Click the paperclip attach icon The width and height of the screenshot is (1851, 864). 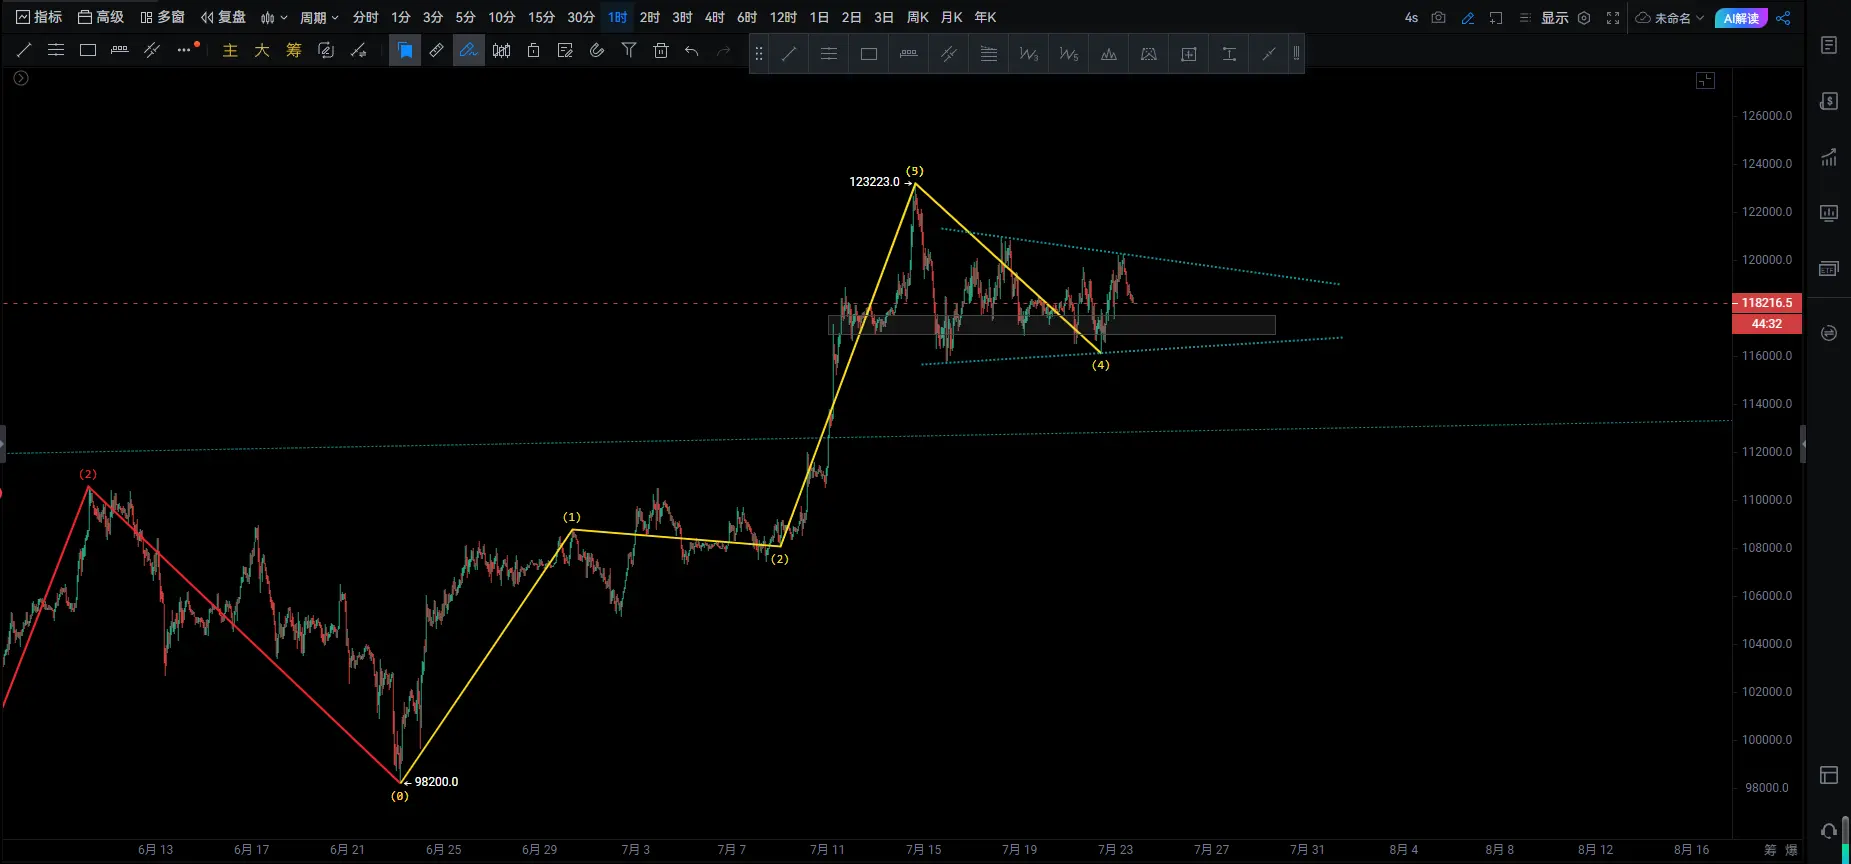tap(598, 50)
